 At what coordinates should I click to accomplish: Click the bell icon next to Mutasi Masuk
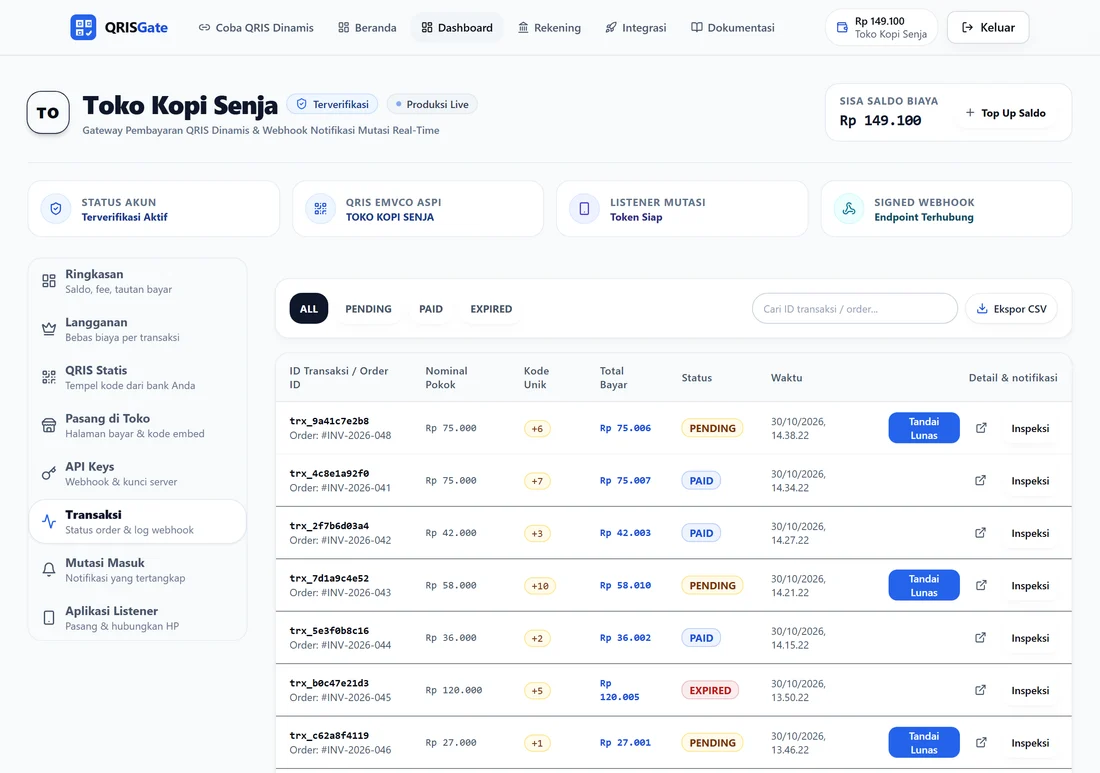point(48,570)
